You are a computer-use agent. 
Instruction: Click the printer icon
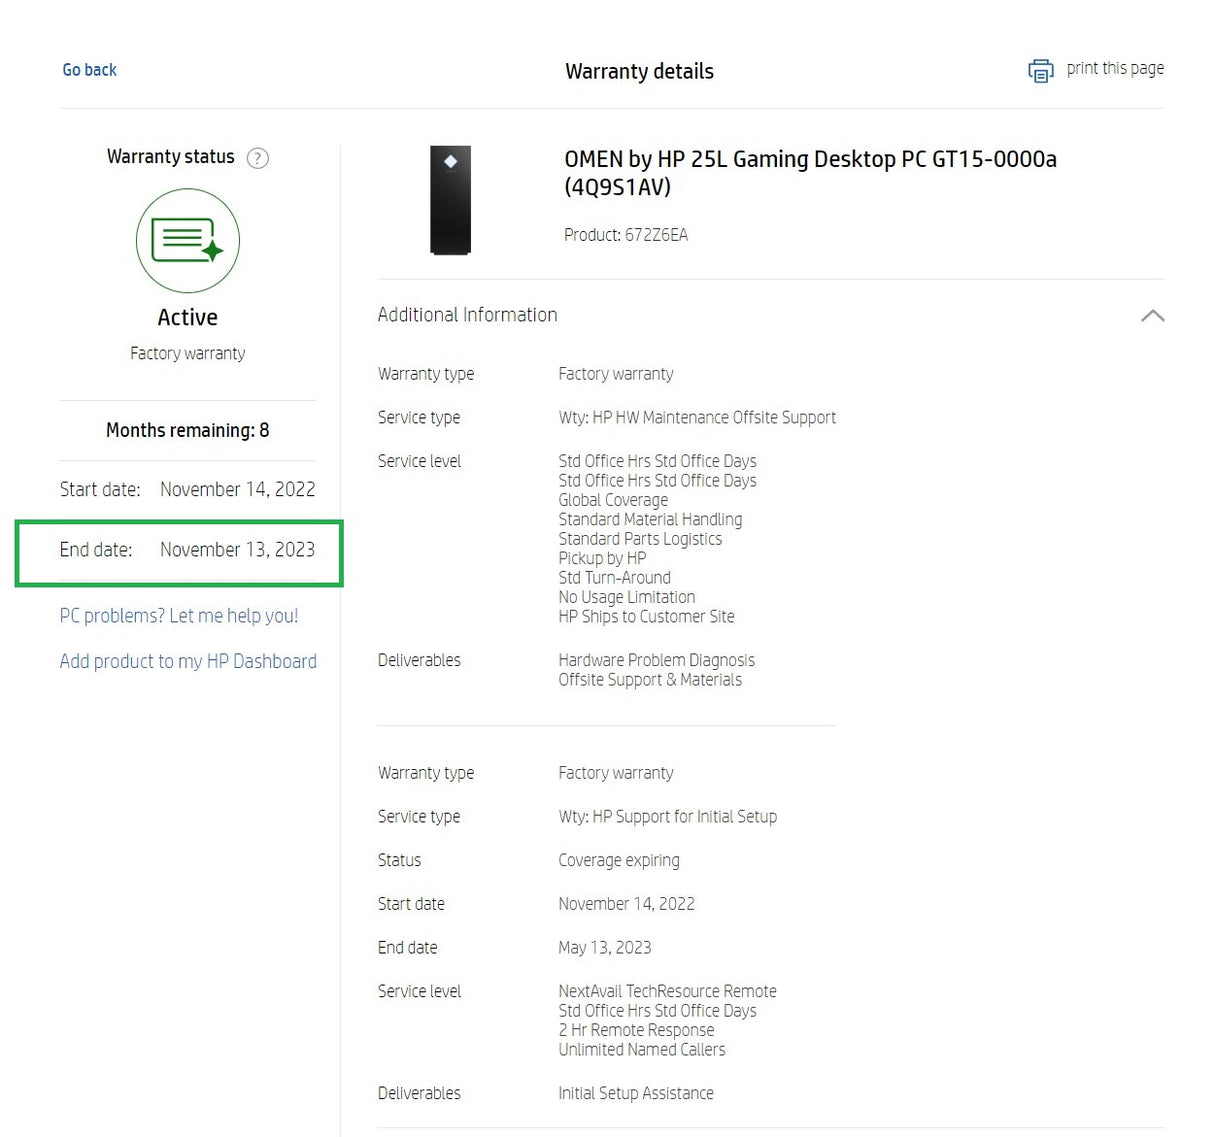1040,71
